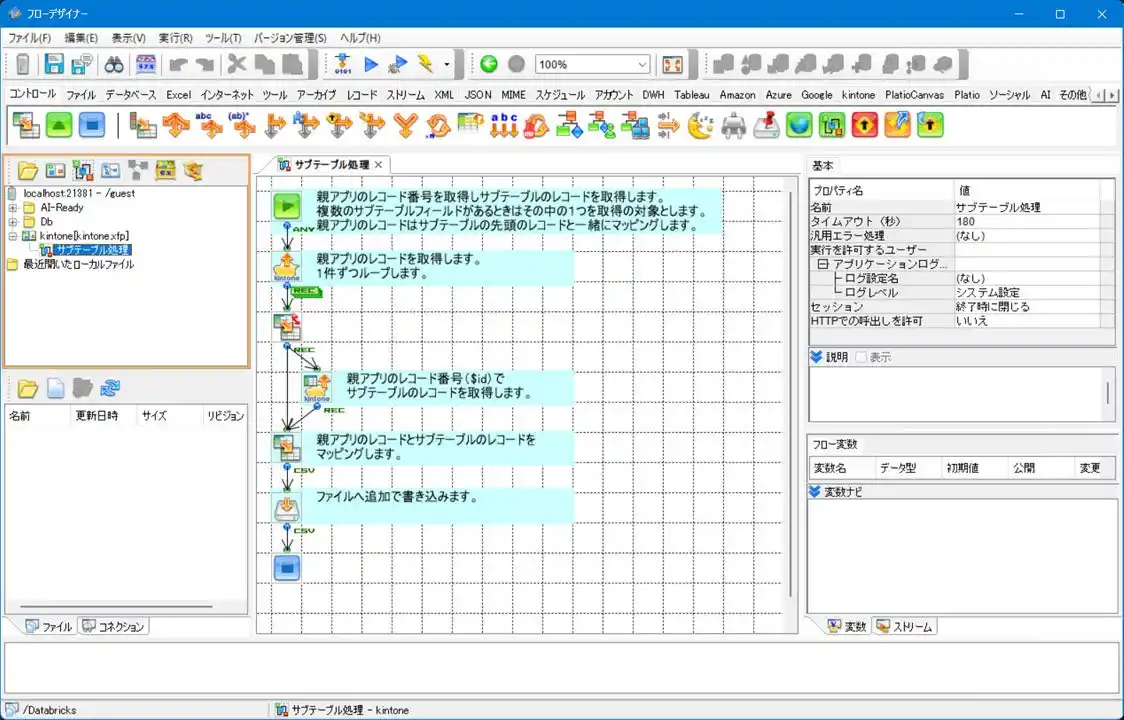
Task: Click the scissors Cut icon
Action: 236,65
